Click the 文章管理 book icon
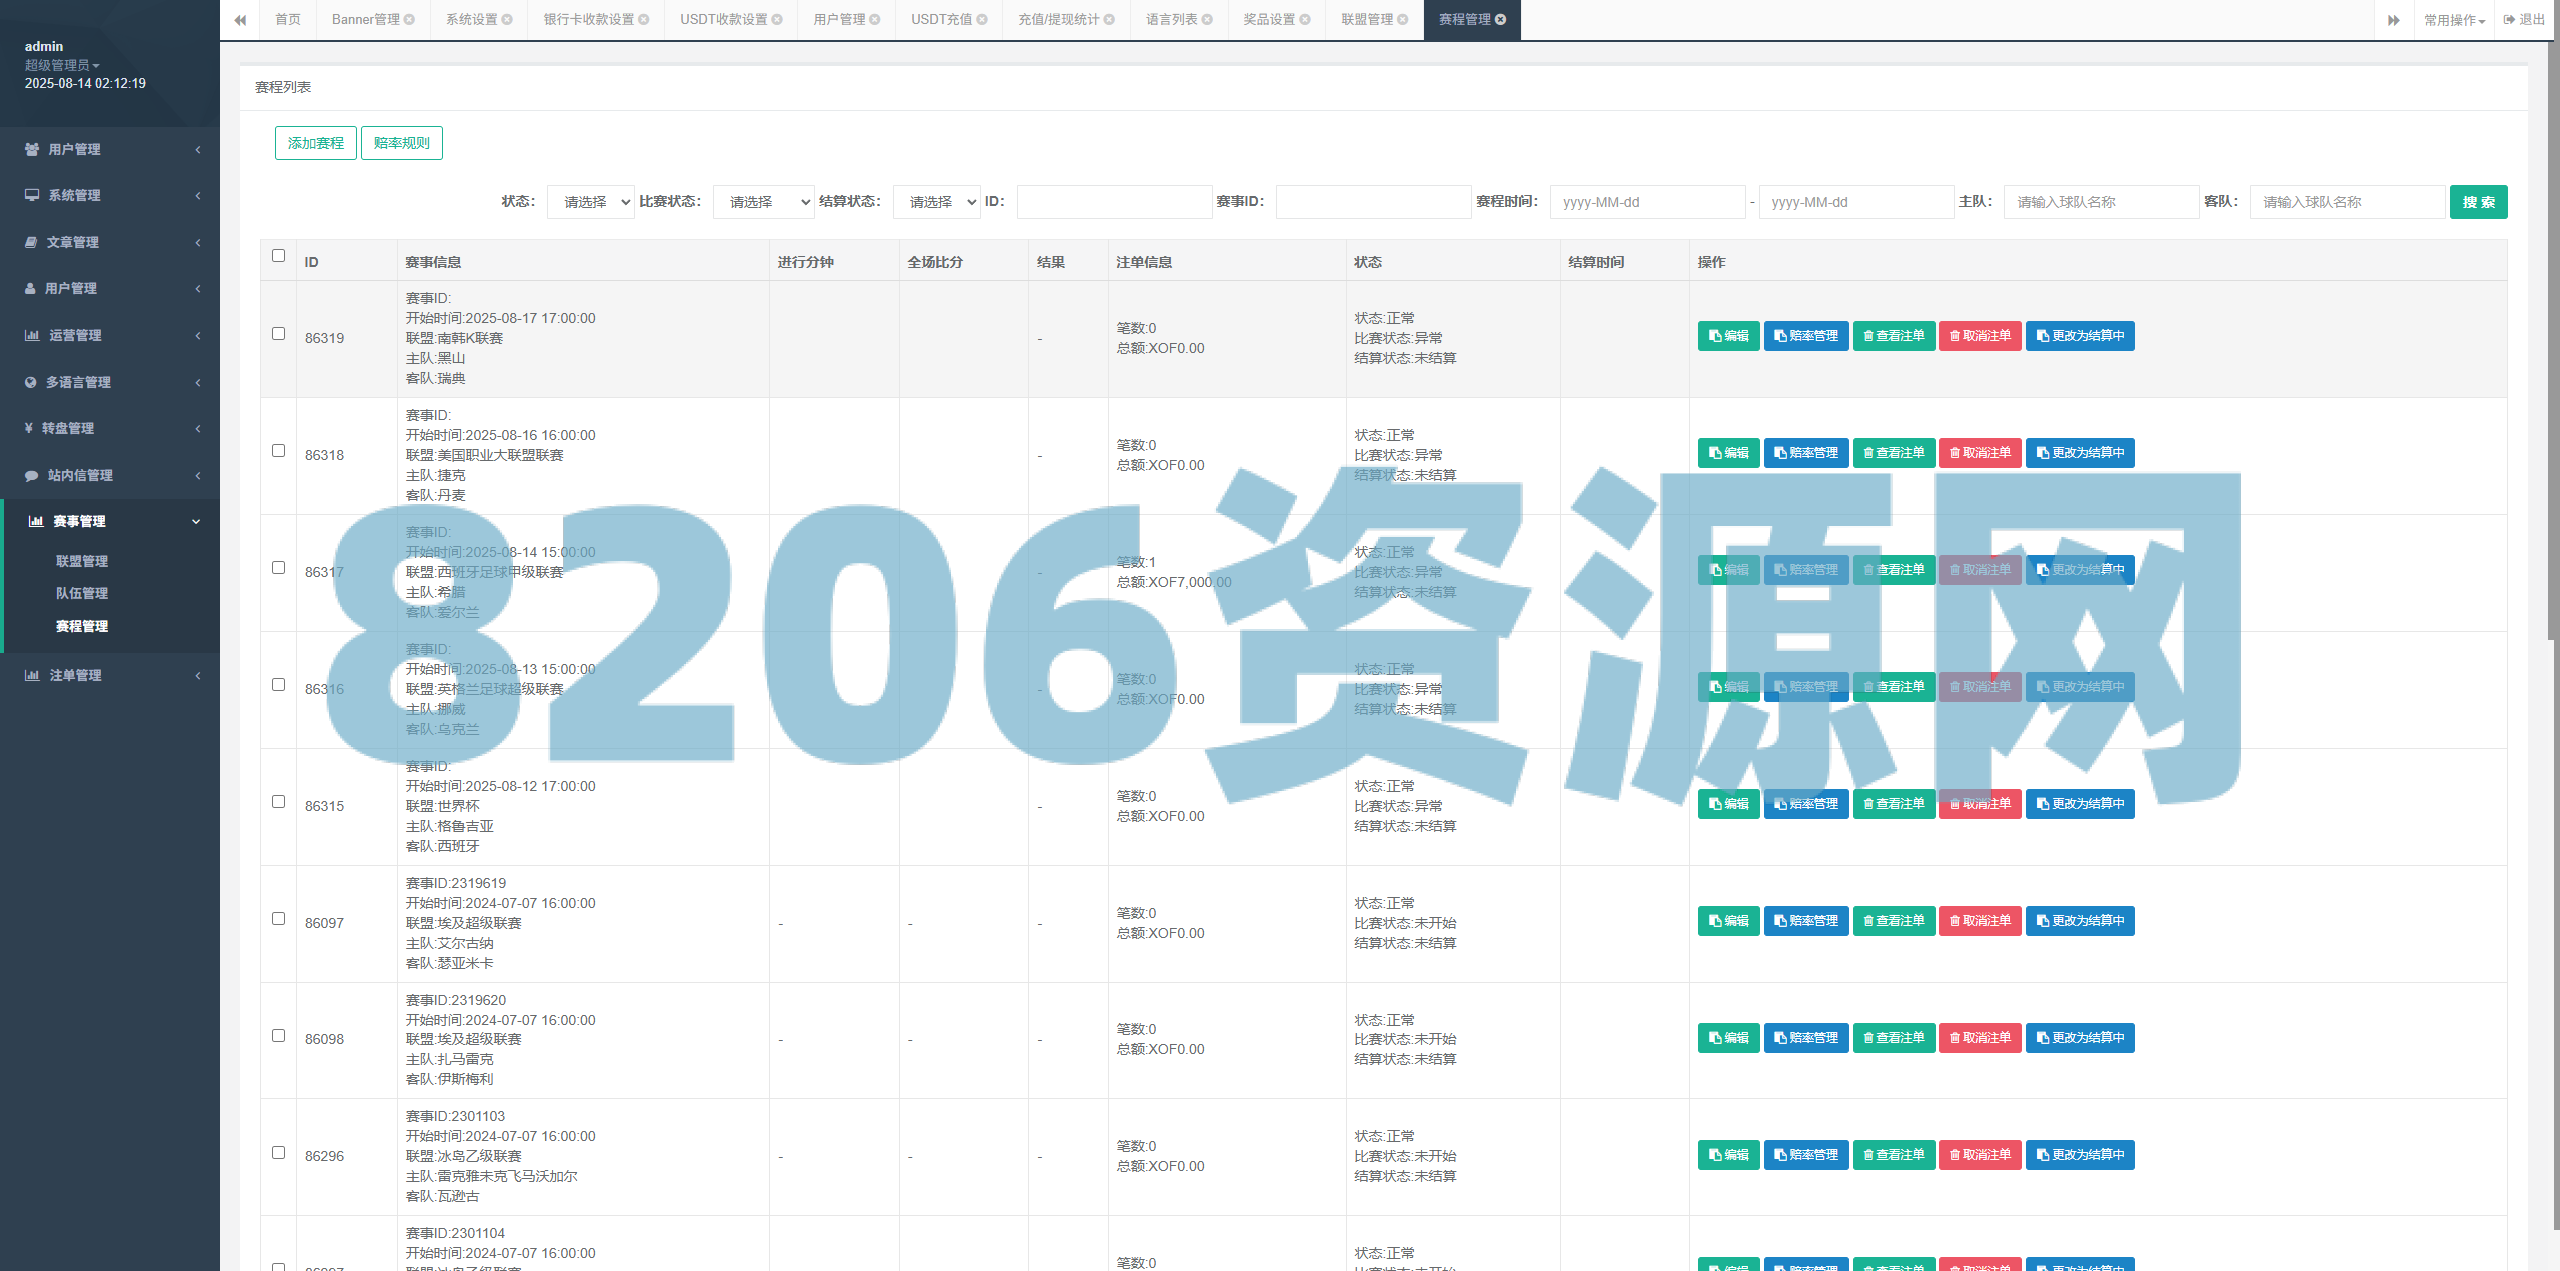The height and width of the screenshot is (1271, 2560). click(x=31, y=242)
